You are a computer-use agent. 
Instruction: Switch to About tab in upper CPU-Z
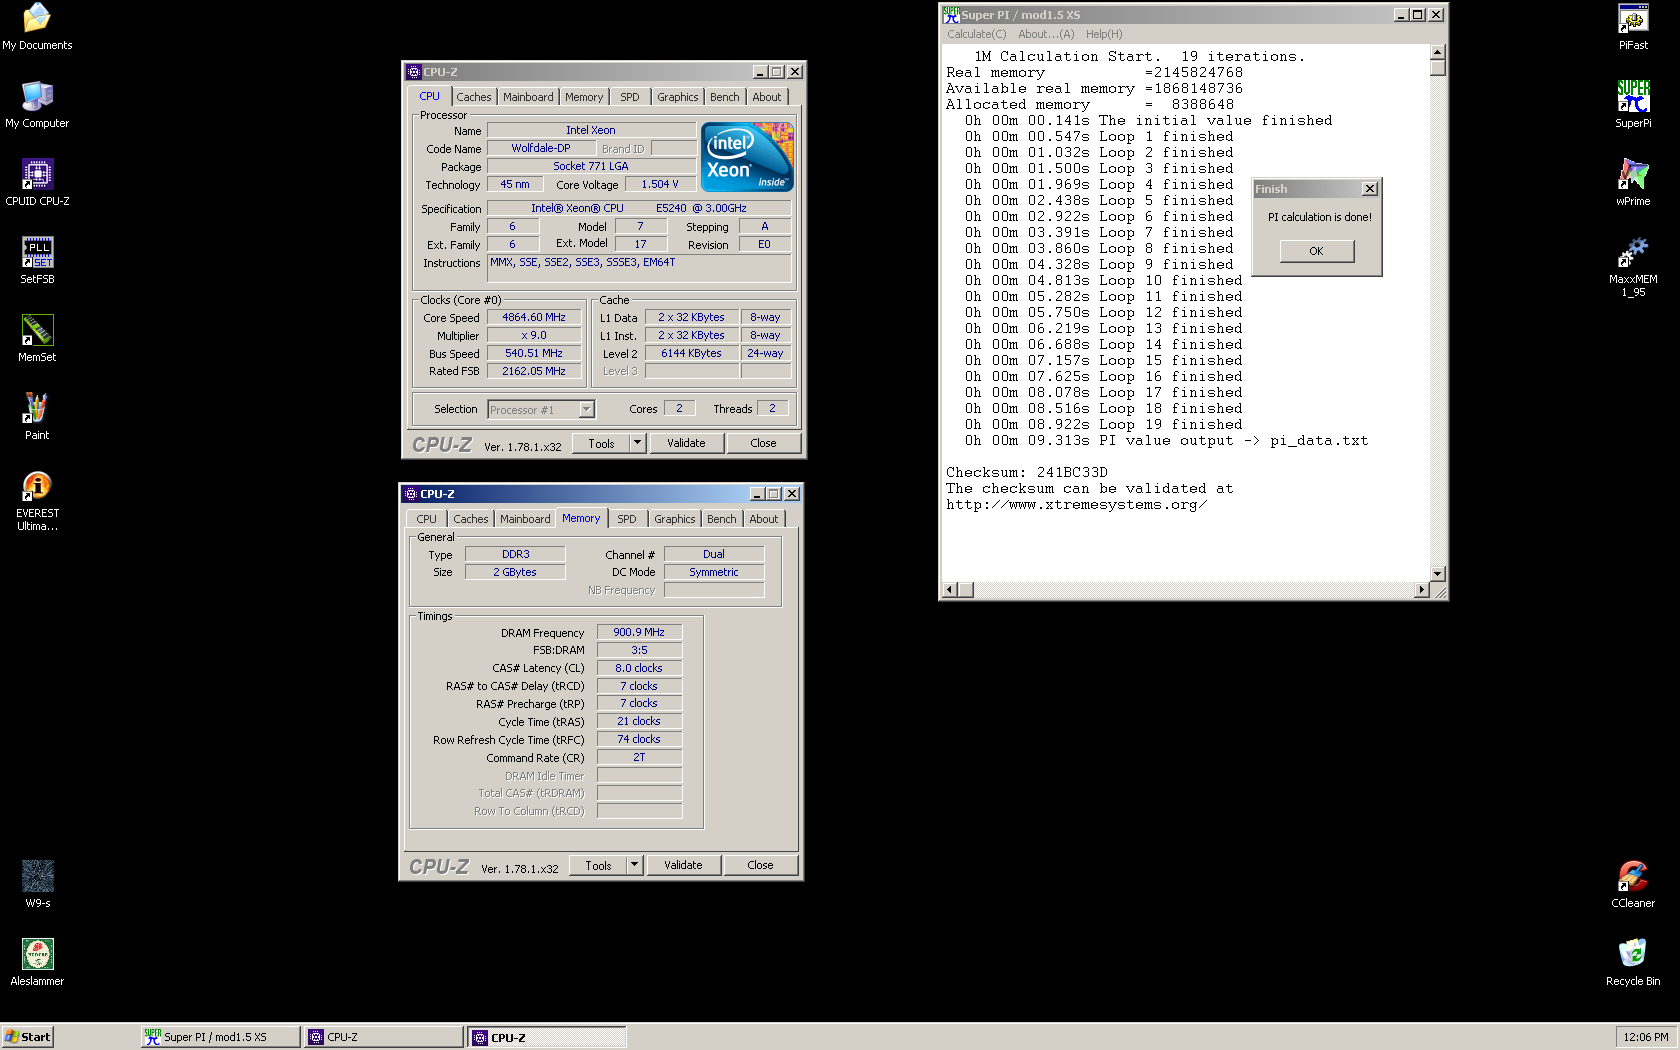tap(767, 97)
